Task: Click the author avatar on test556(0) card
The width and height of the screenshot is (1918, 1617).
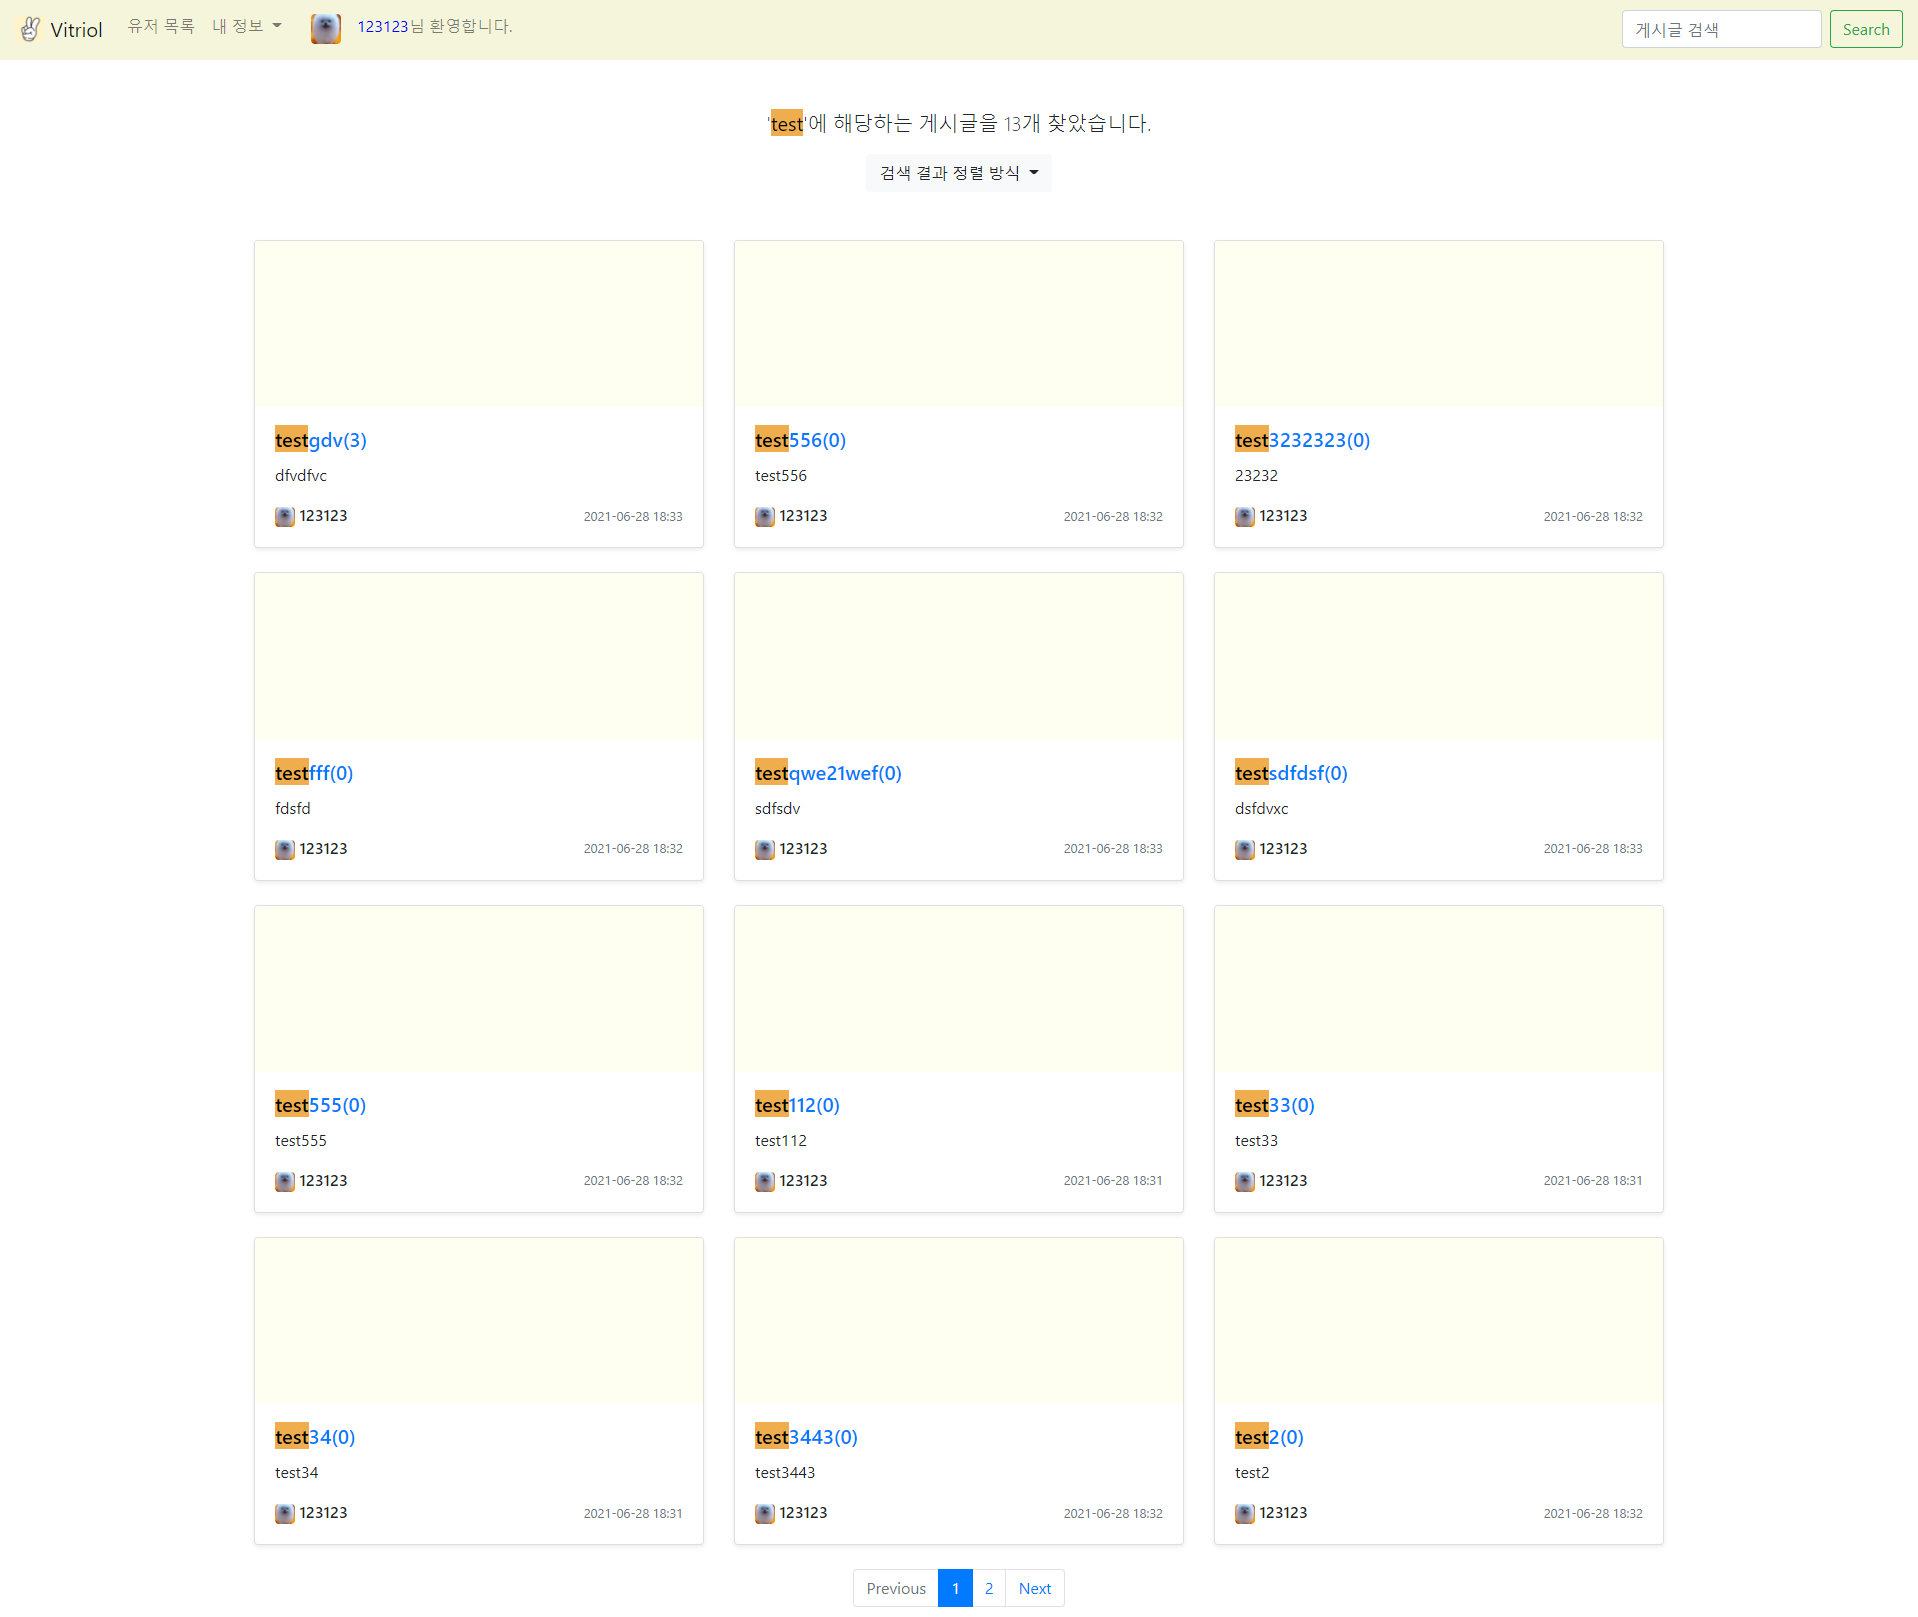Action: coord(764,516)
